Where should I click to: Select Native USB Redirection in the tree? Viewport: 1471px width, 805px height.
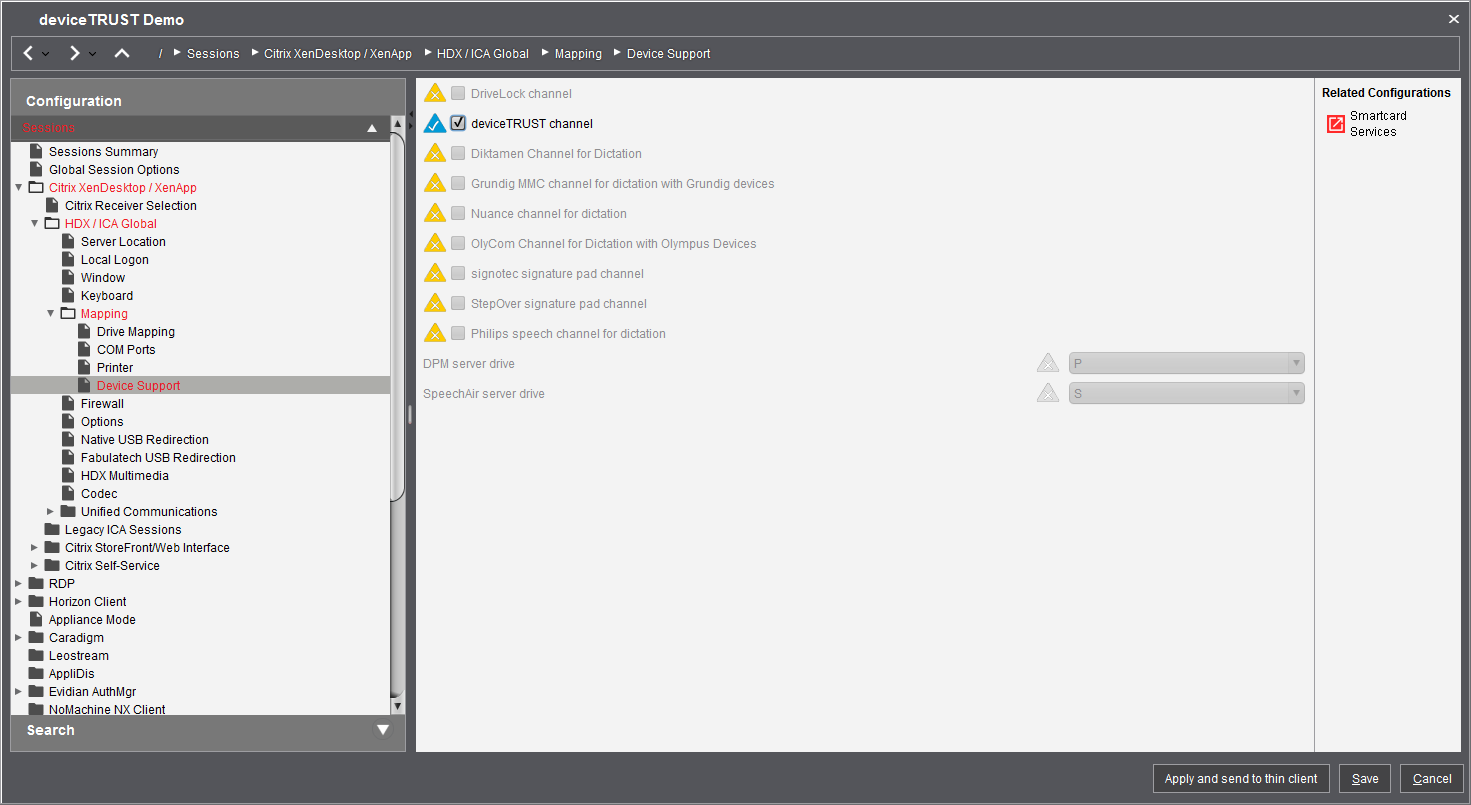(144, 439)
